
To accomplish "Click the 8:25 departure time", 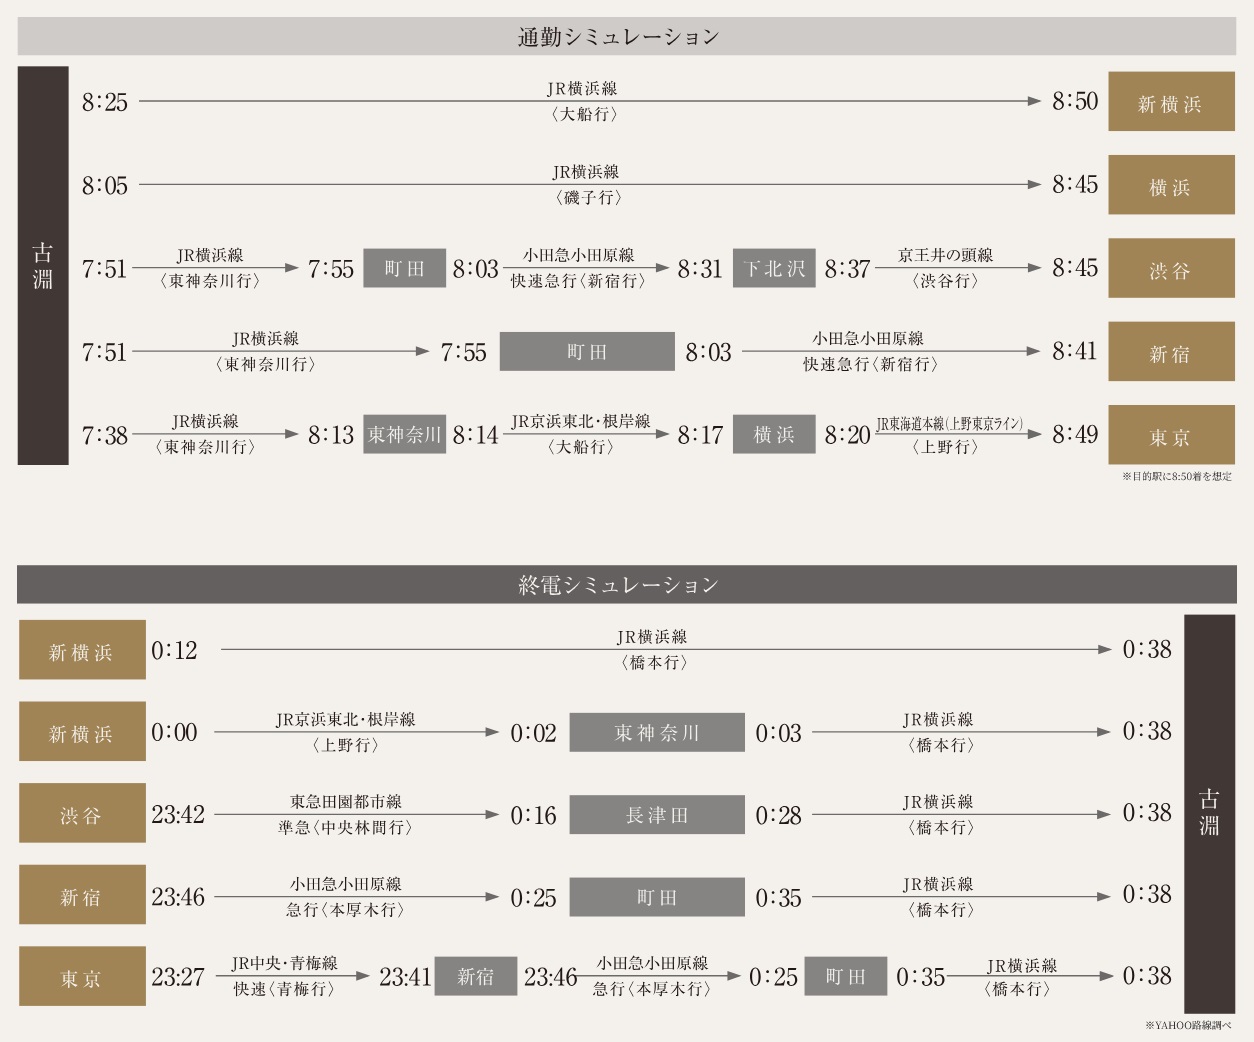I will click(x=105, y=102).
